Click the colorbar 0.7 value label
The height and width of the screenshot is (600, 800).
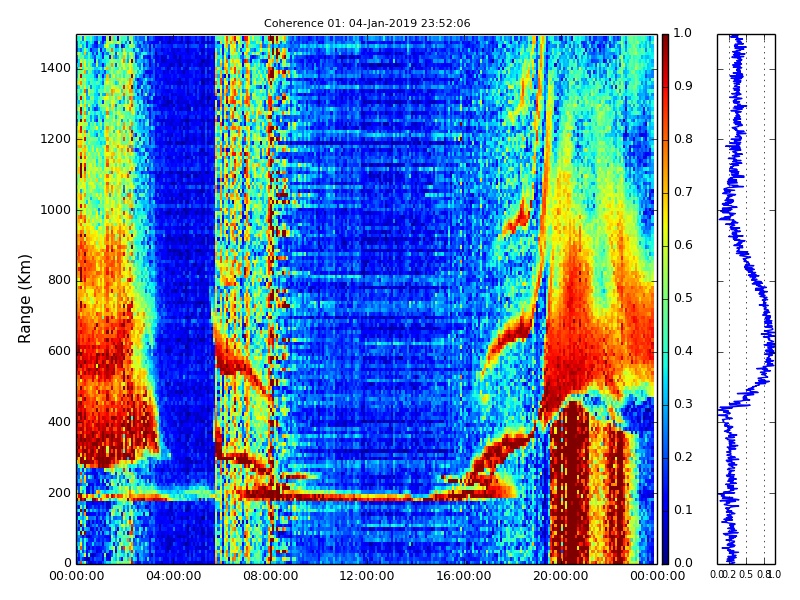coord(683,192)
